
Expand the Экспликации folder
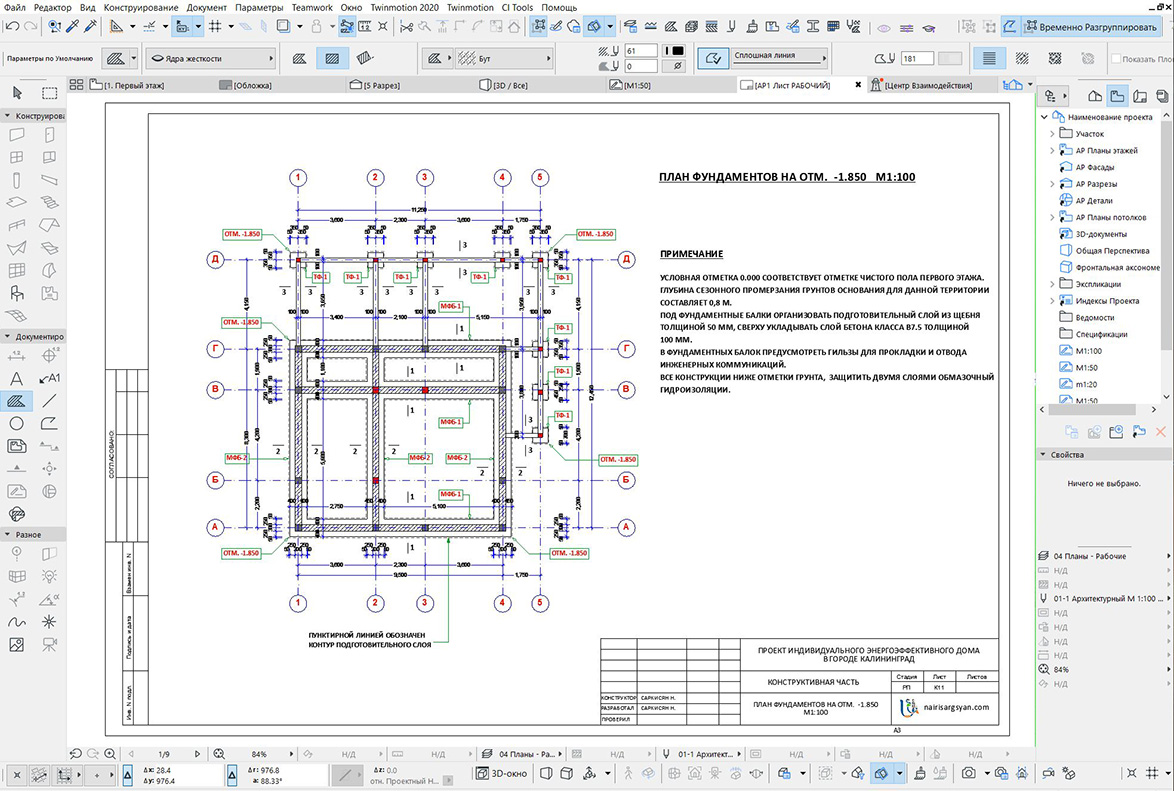click(x=1052, y=284)
